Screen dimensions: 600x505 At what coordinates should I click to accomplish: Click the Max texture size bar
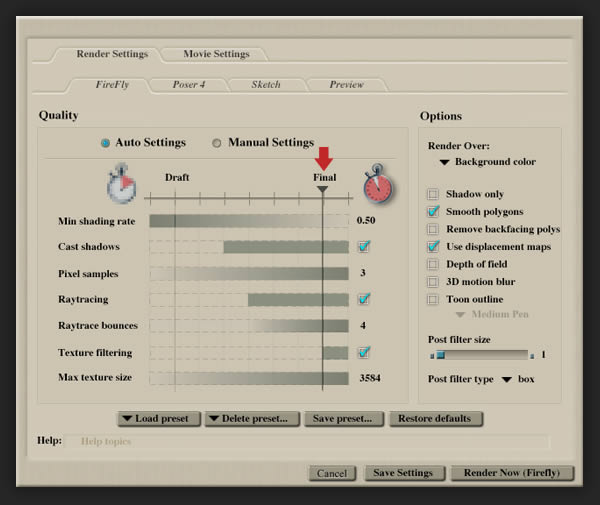coord(249,378)
